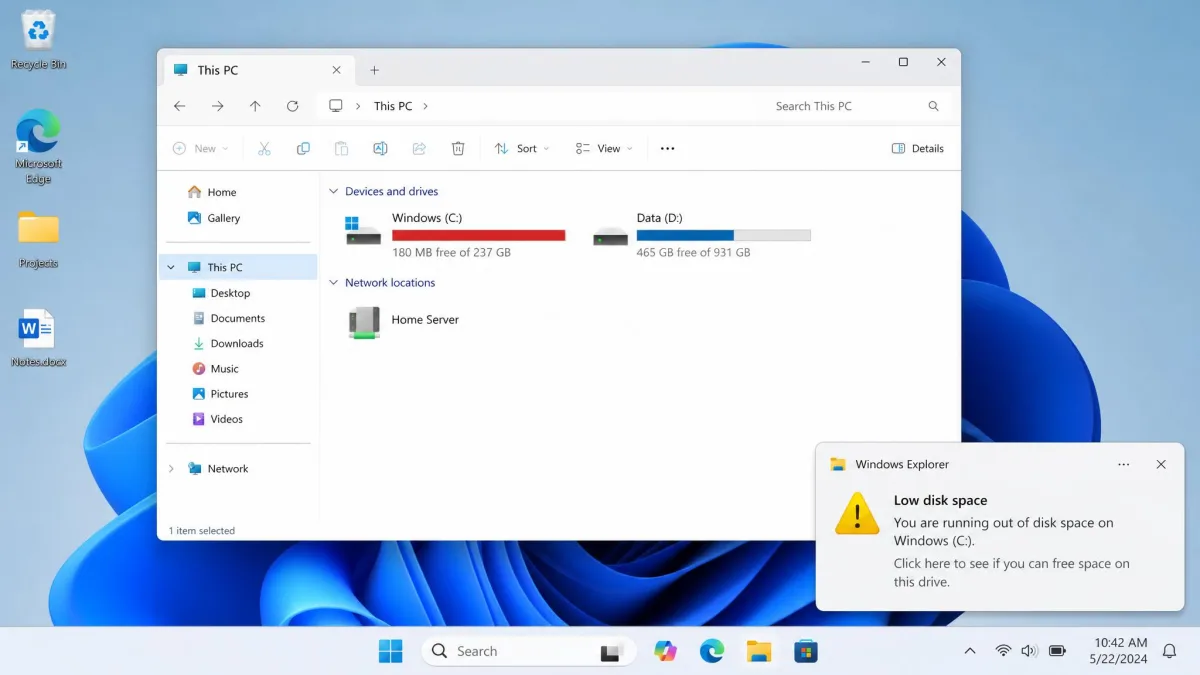Open Edge from the taskbar

[x=712, y=651]
